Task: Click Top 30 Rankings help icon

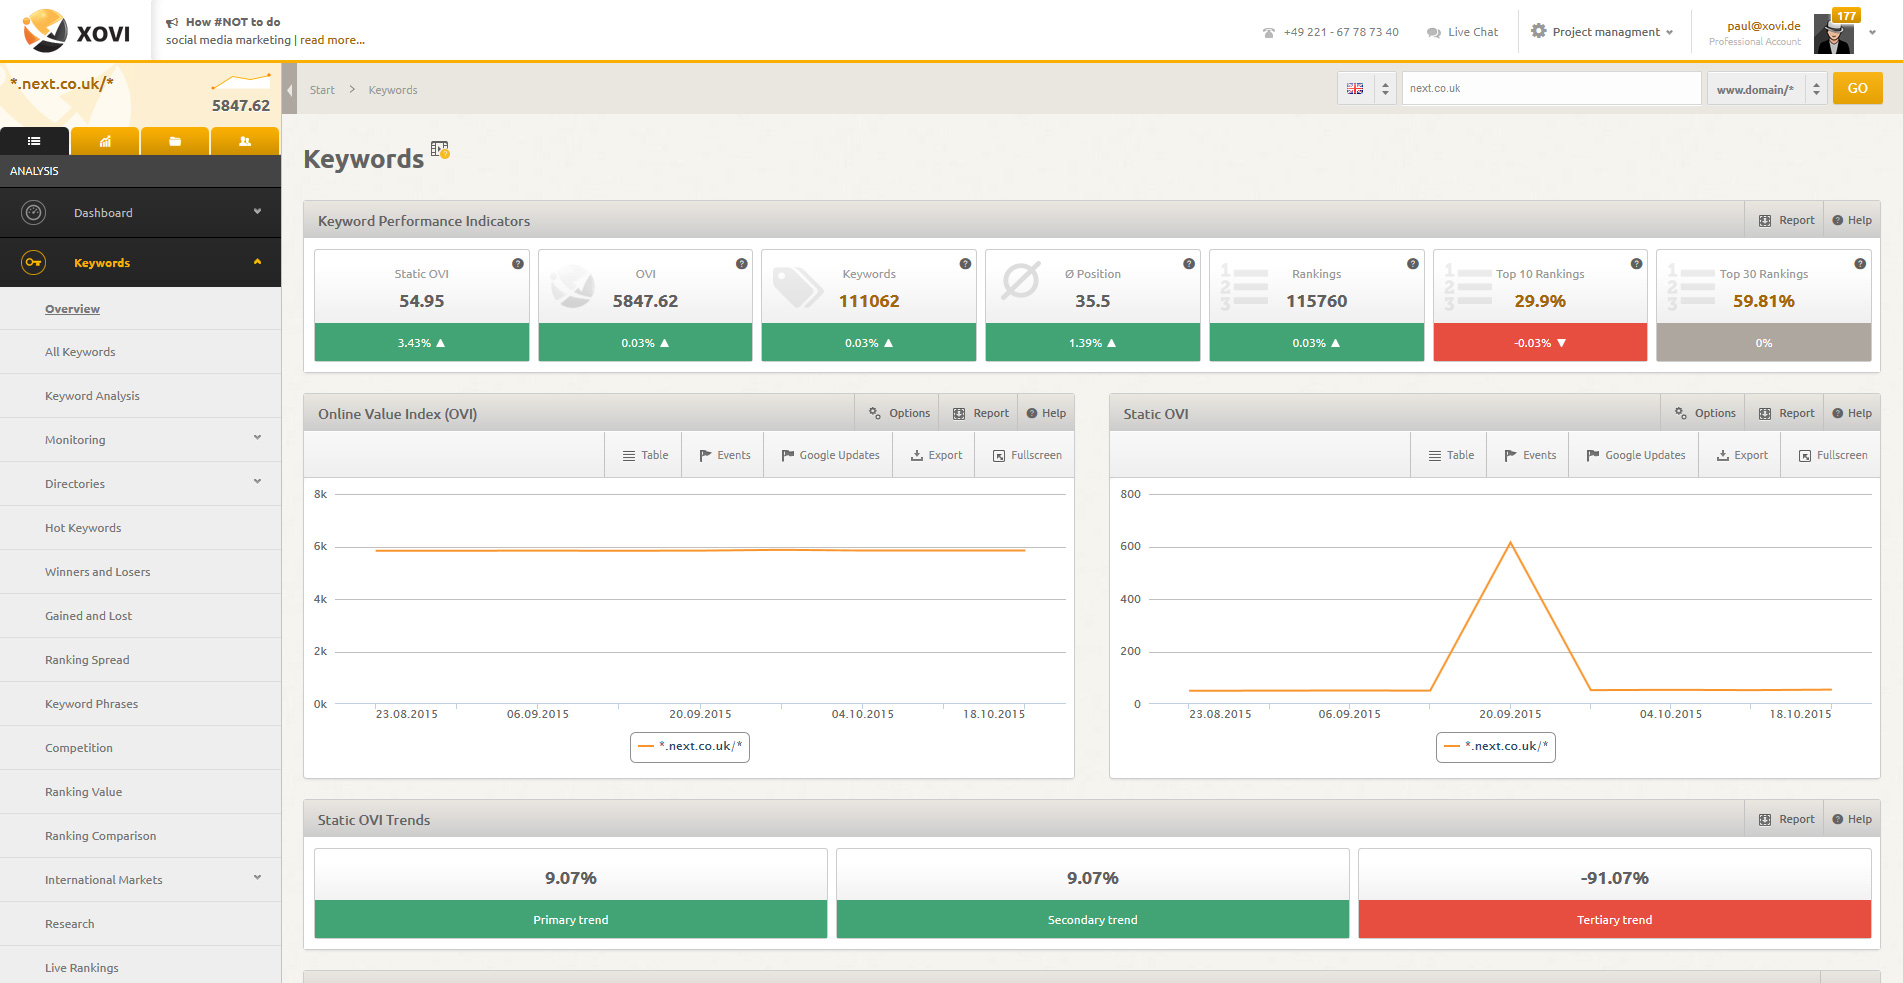Action: 1860,264
